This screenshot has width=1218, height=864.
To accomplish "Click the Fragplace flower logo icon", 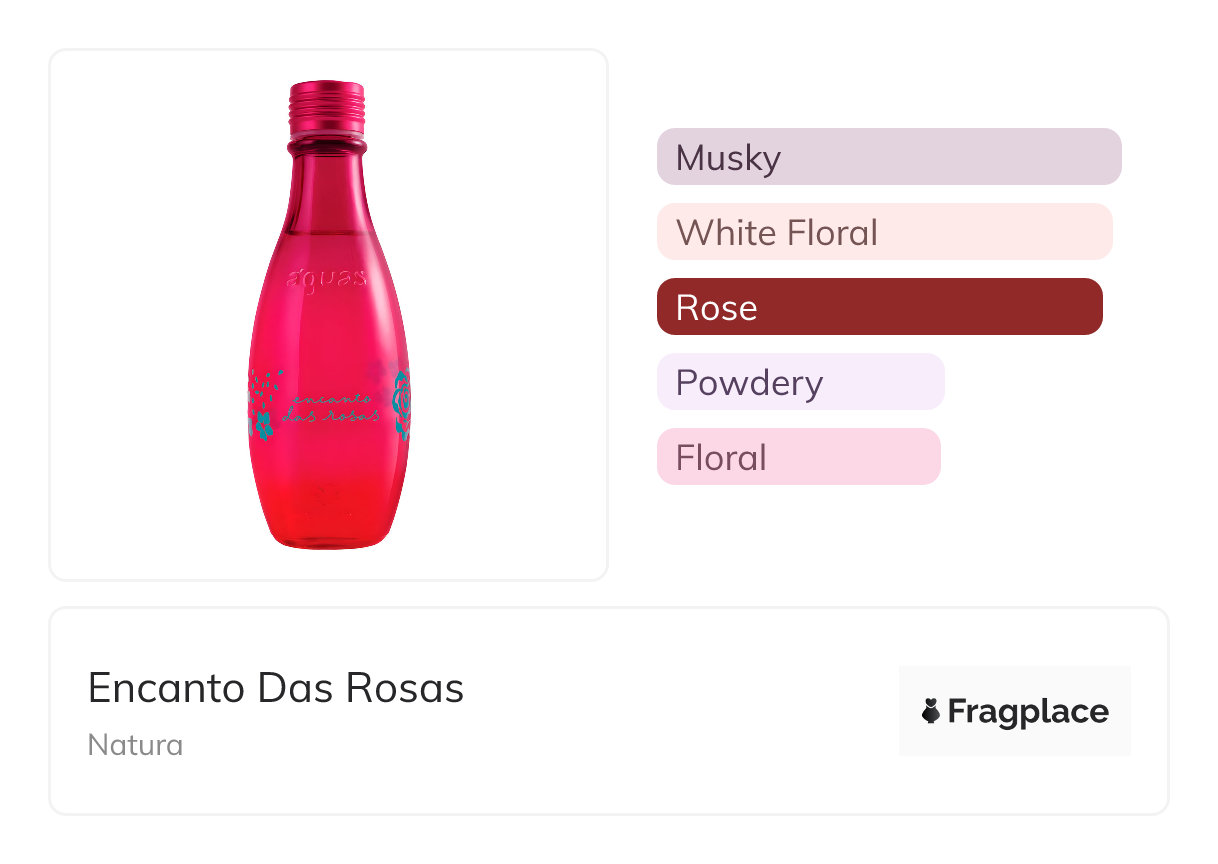I will click(x=931, y=712).
